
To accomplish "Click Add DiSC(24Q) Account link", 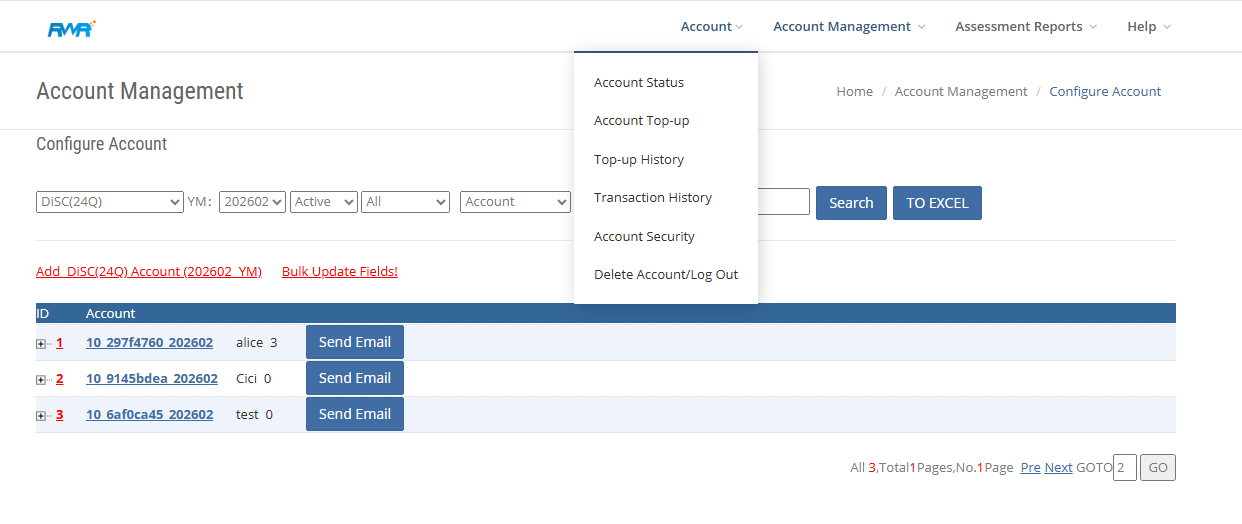I will click(148, 272).
